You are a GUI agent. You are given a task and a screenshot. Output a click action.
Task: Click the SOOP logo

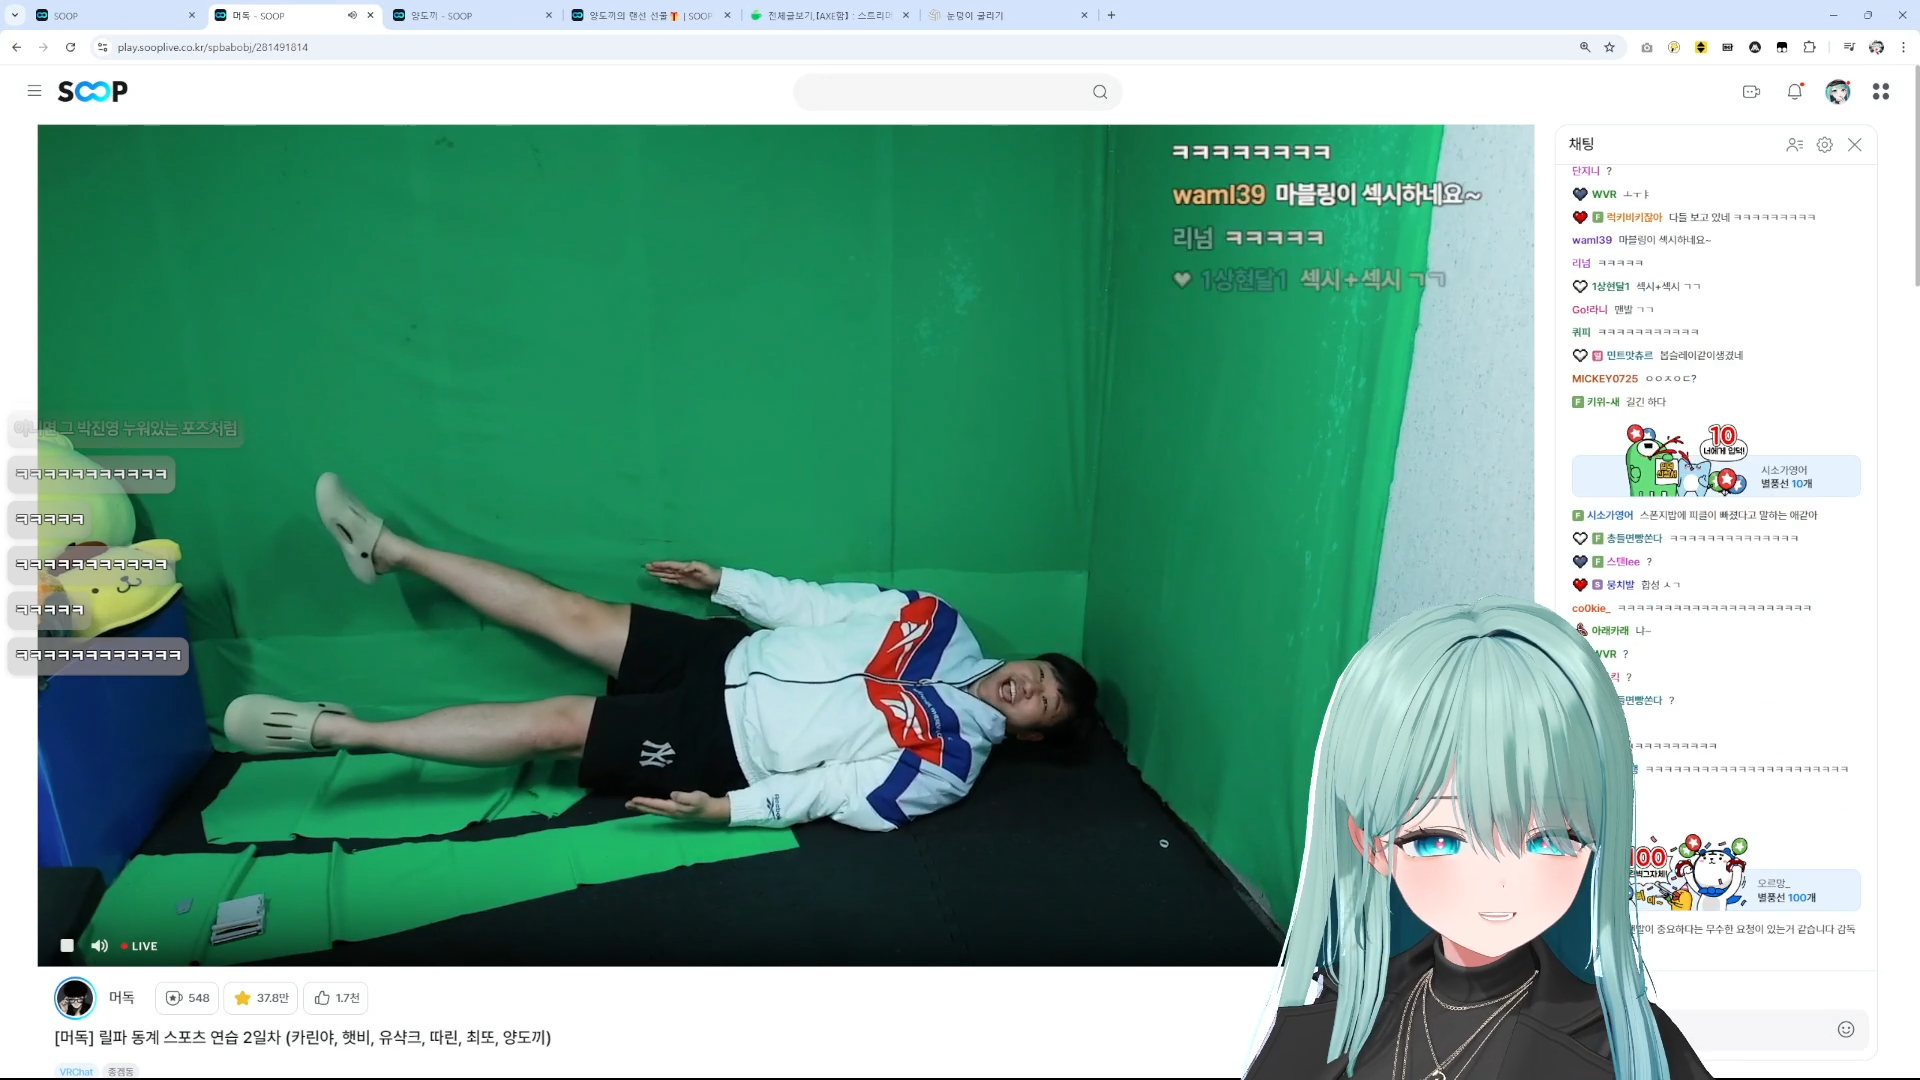coord(92,92)
